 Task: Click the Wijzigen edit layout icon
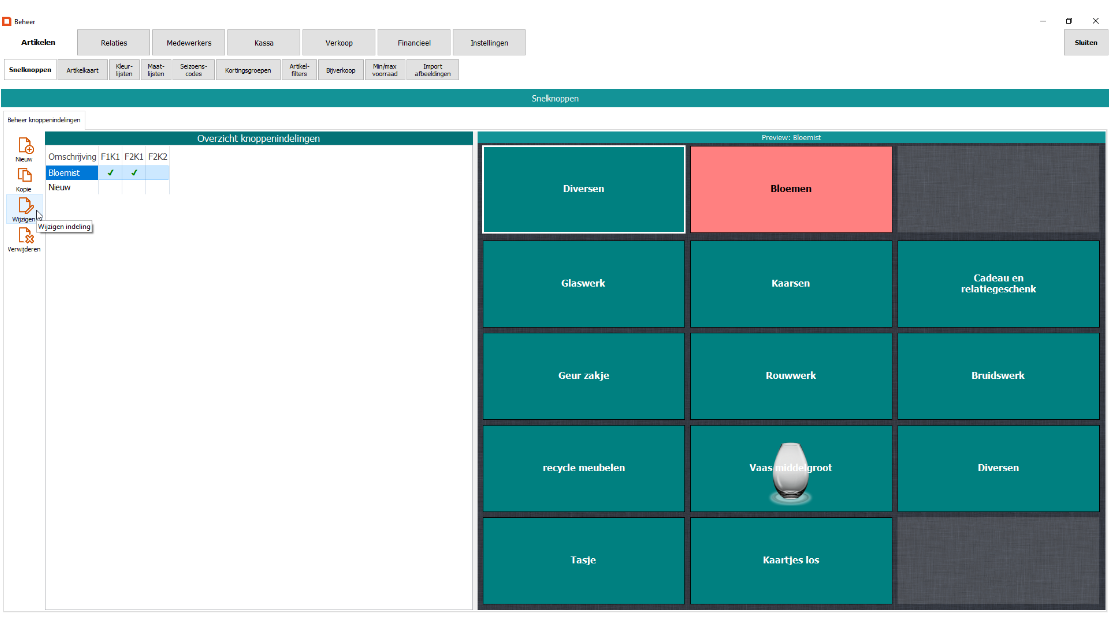pyautogui.click(x=25, y=207)
